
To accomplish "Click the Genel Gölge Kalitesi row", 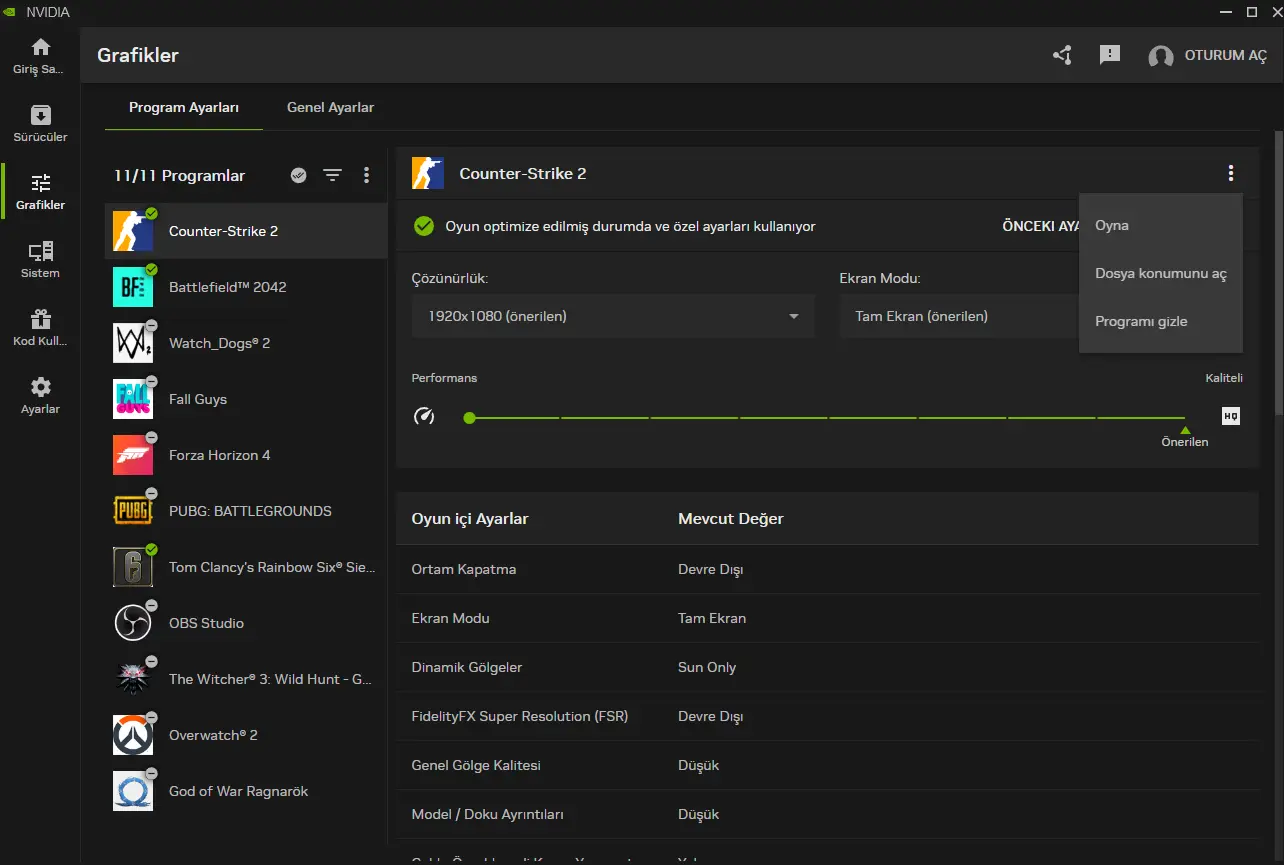I will tap(827, 765).
